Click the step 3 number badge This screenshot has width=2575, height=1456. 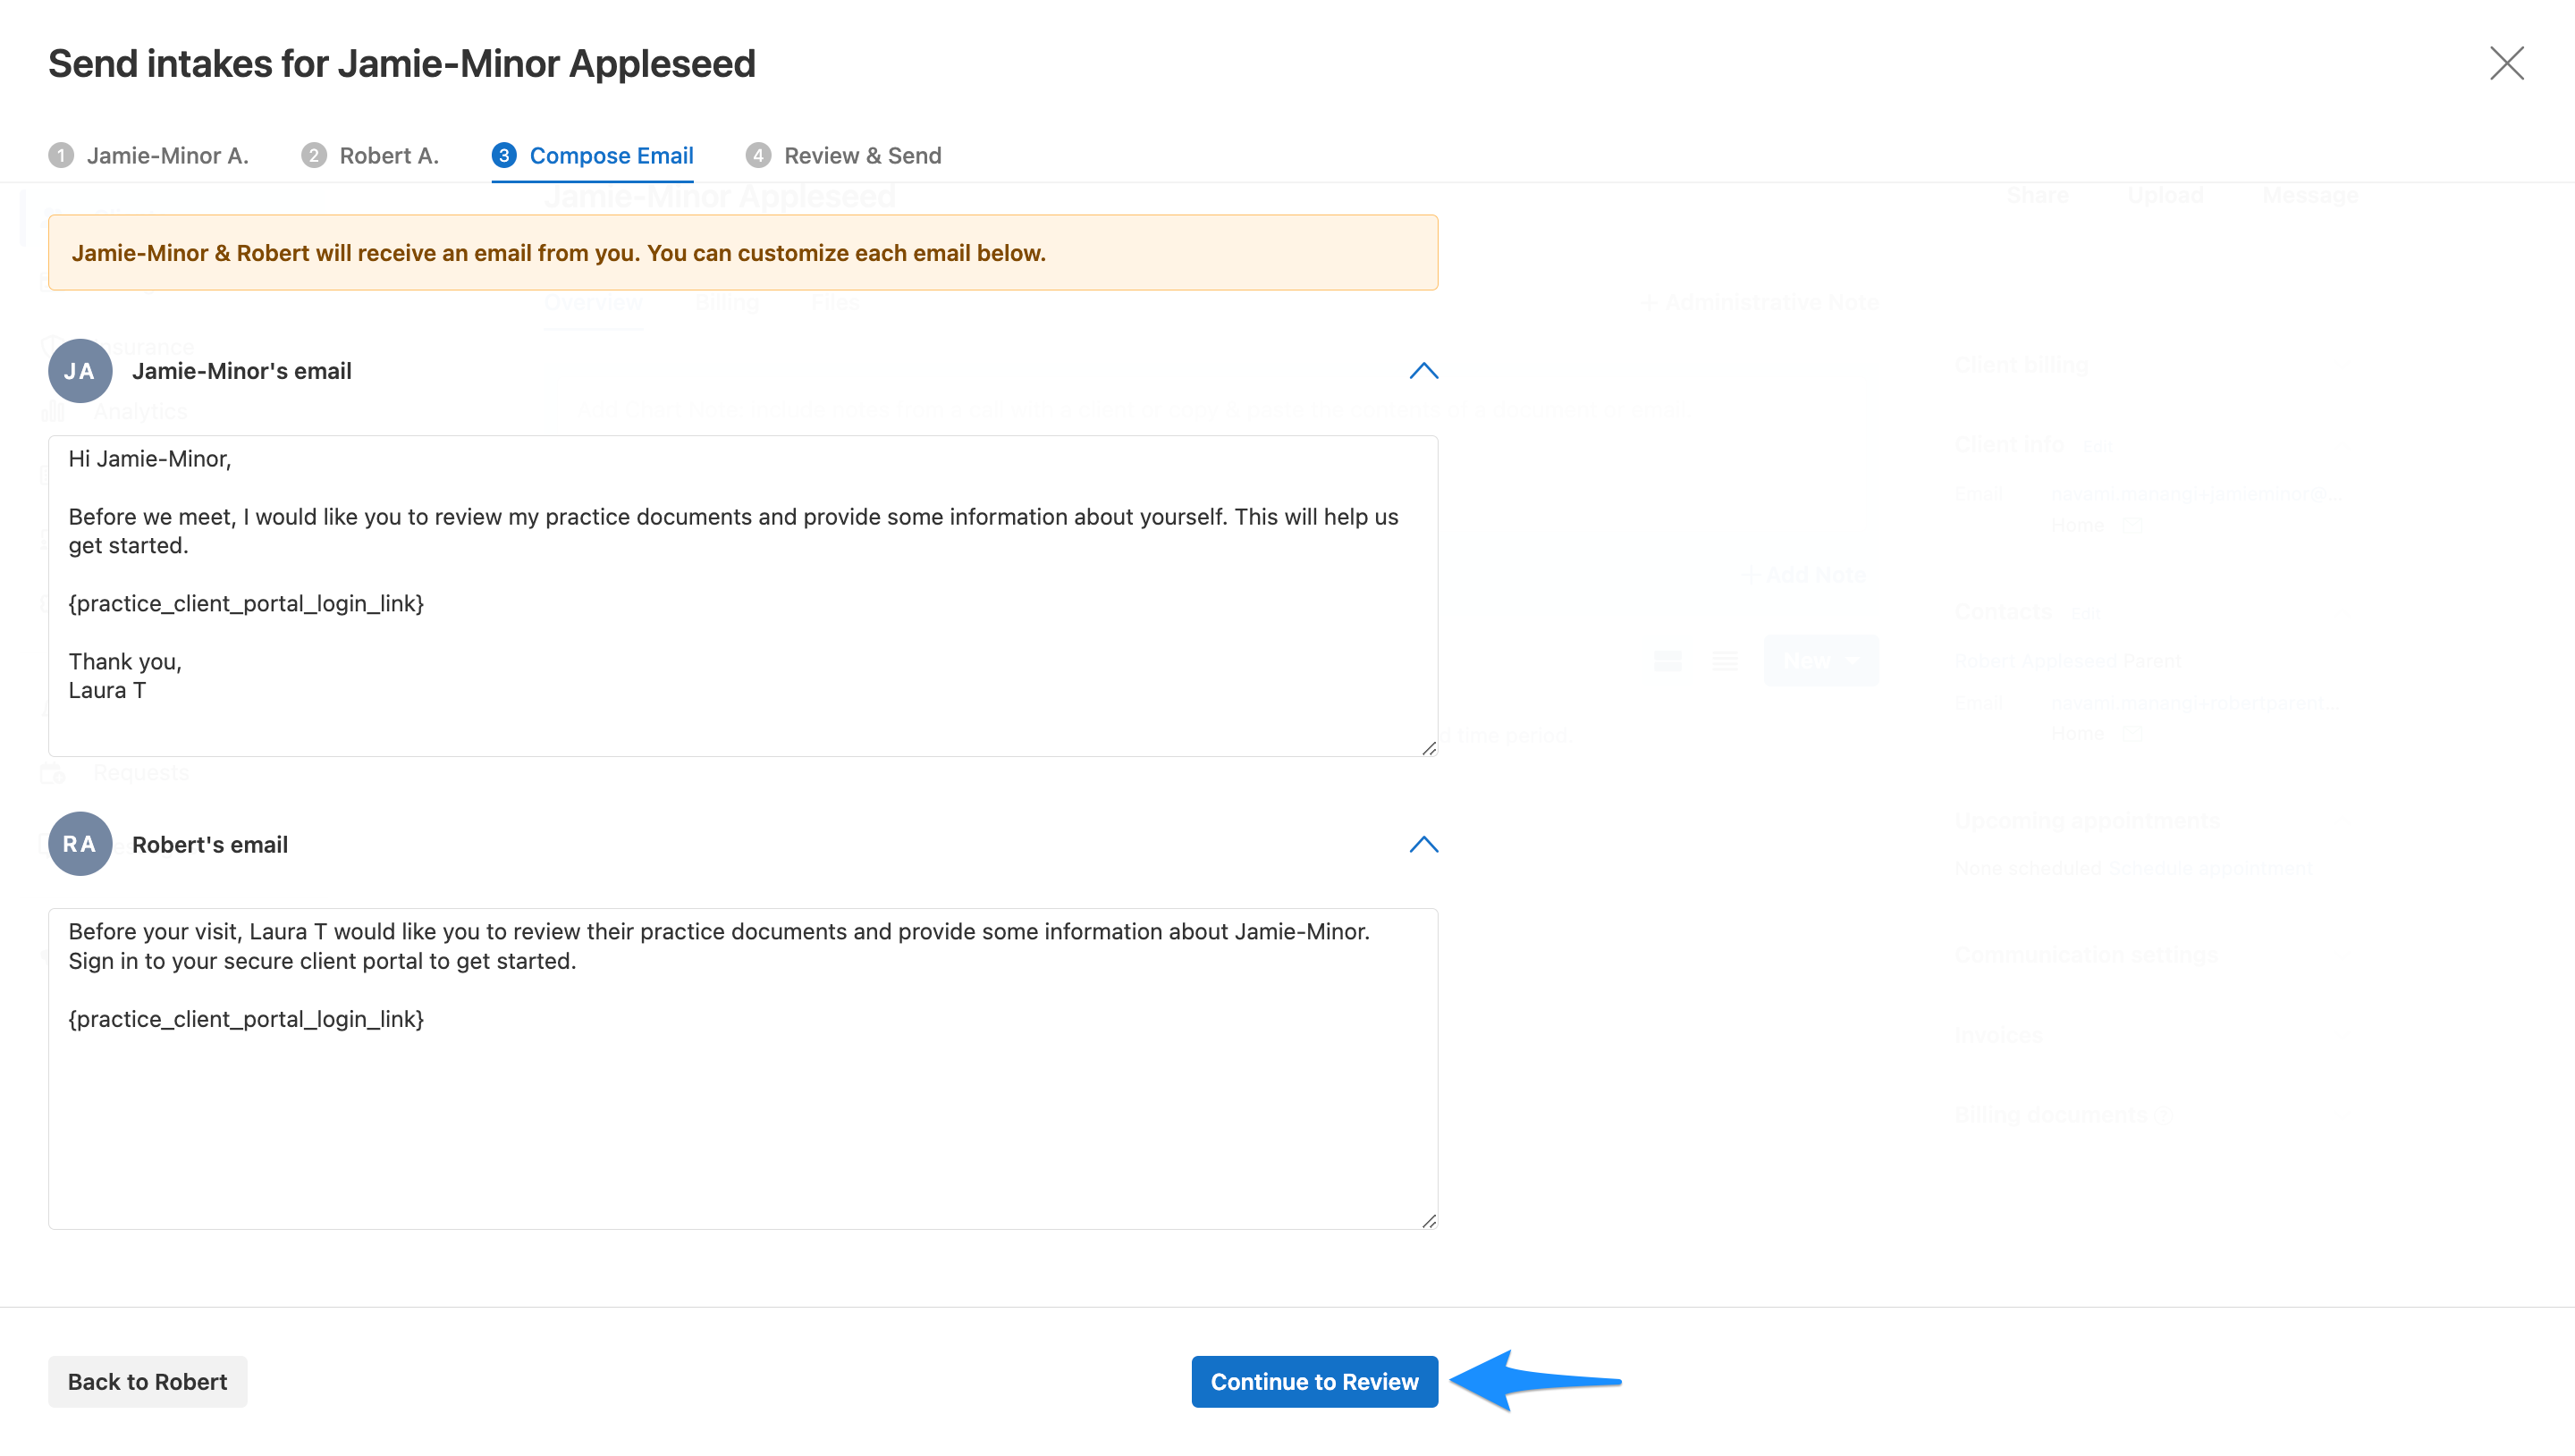coord(504,155)
